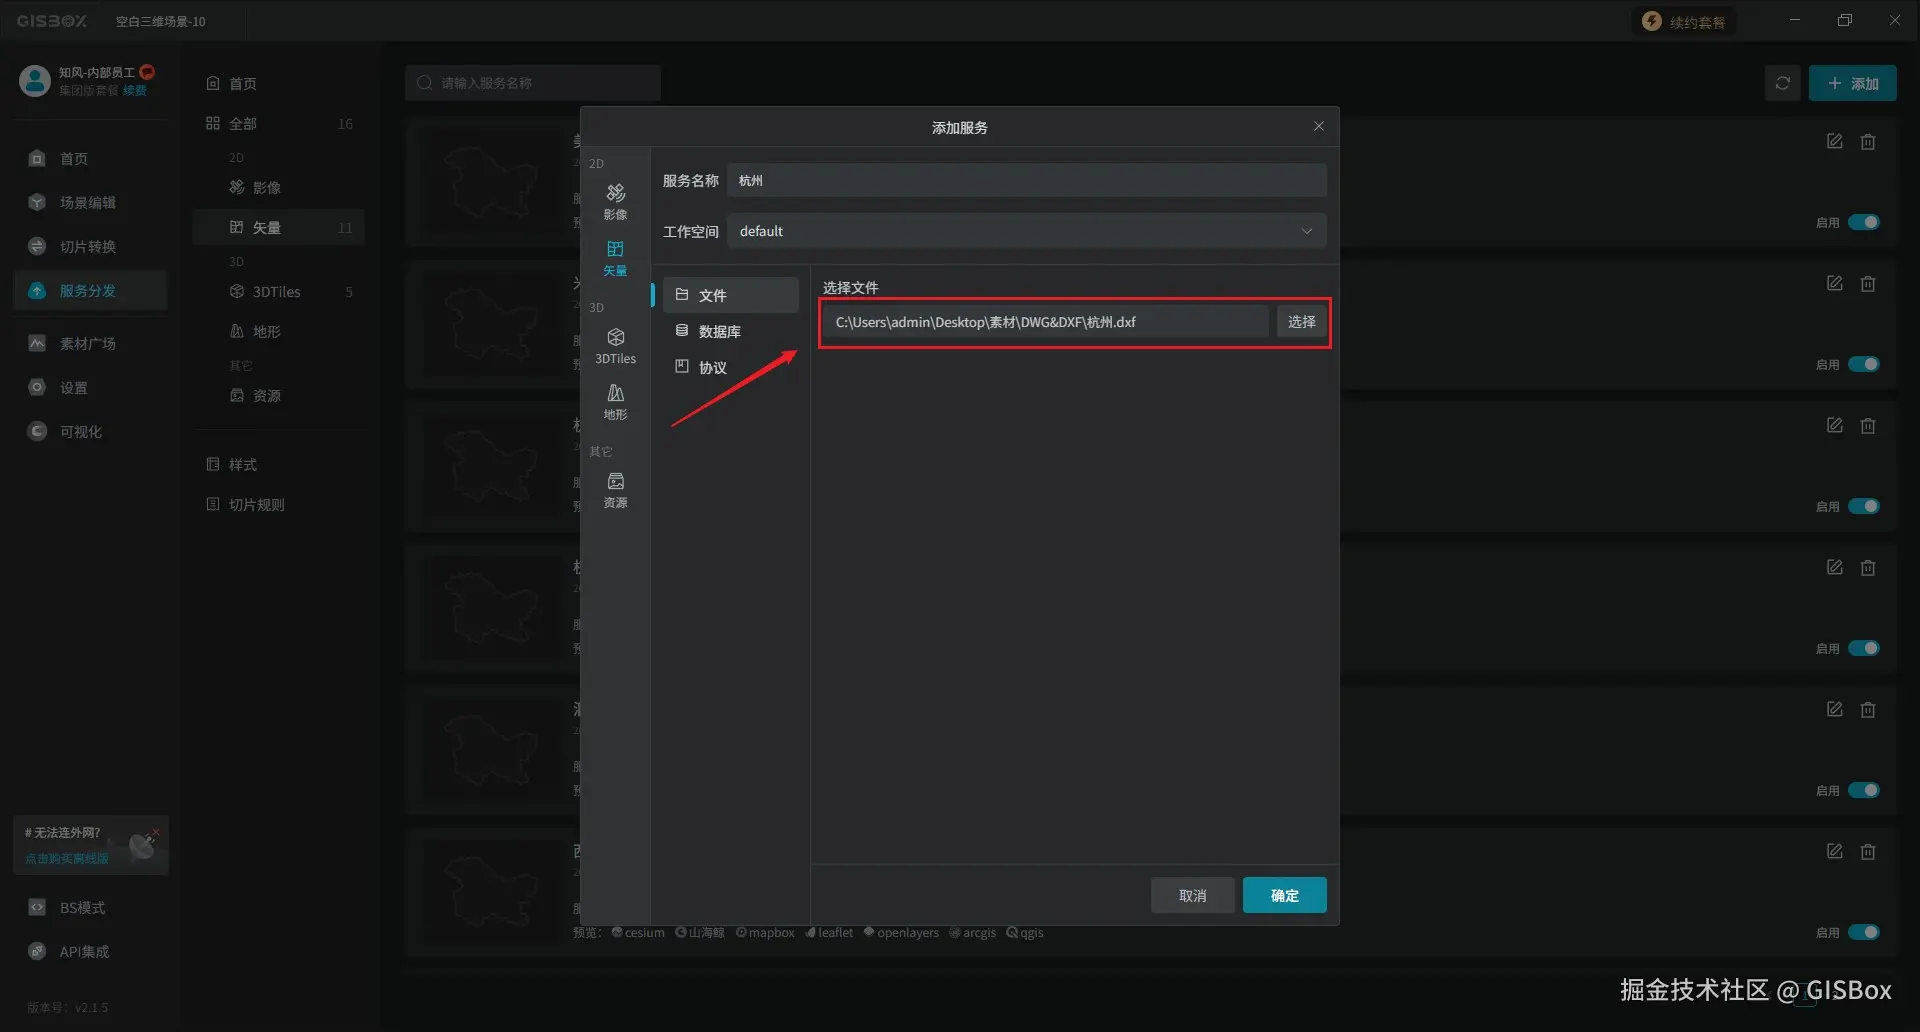Click the 续约套餐 button
The image size is (1920, 1032).
point(1685,22)
